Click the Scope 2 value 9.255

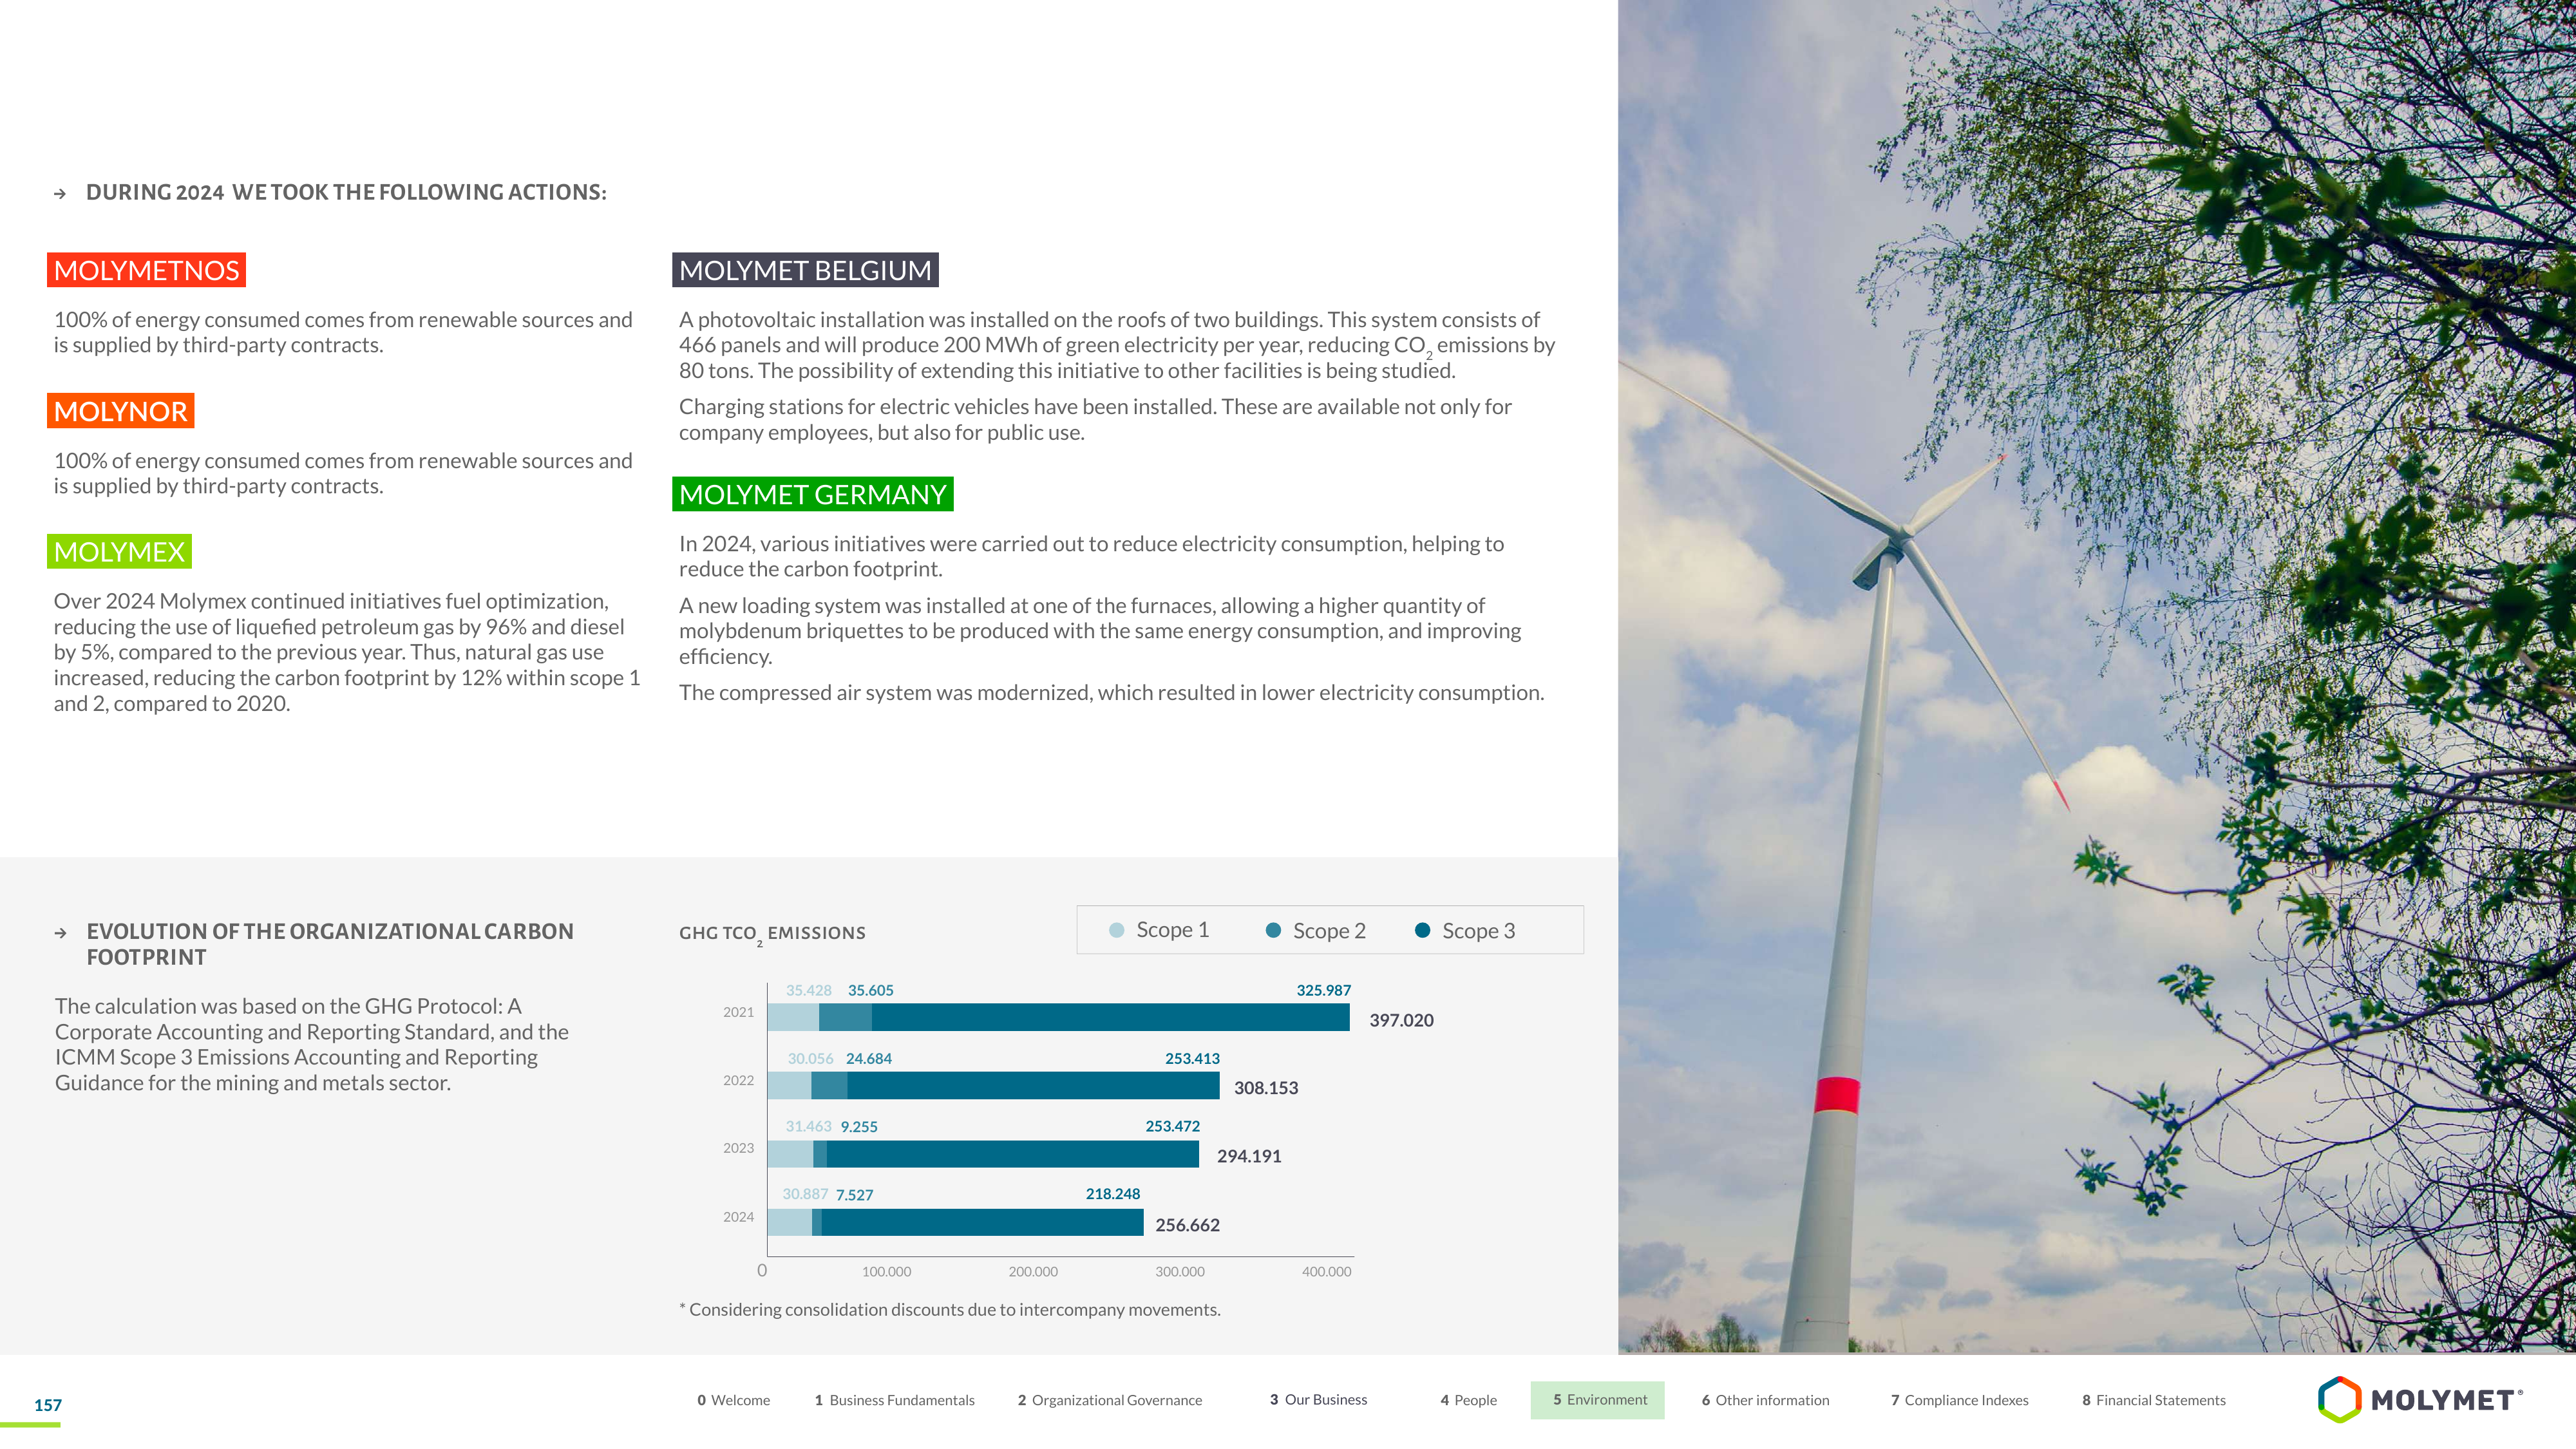point(858,1127)
